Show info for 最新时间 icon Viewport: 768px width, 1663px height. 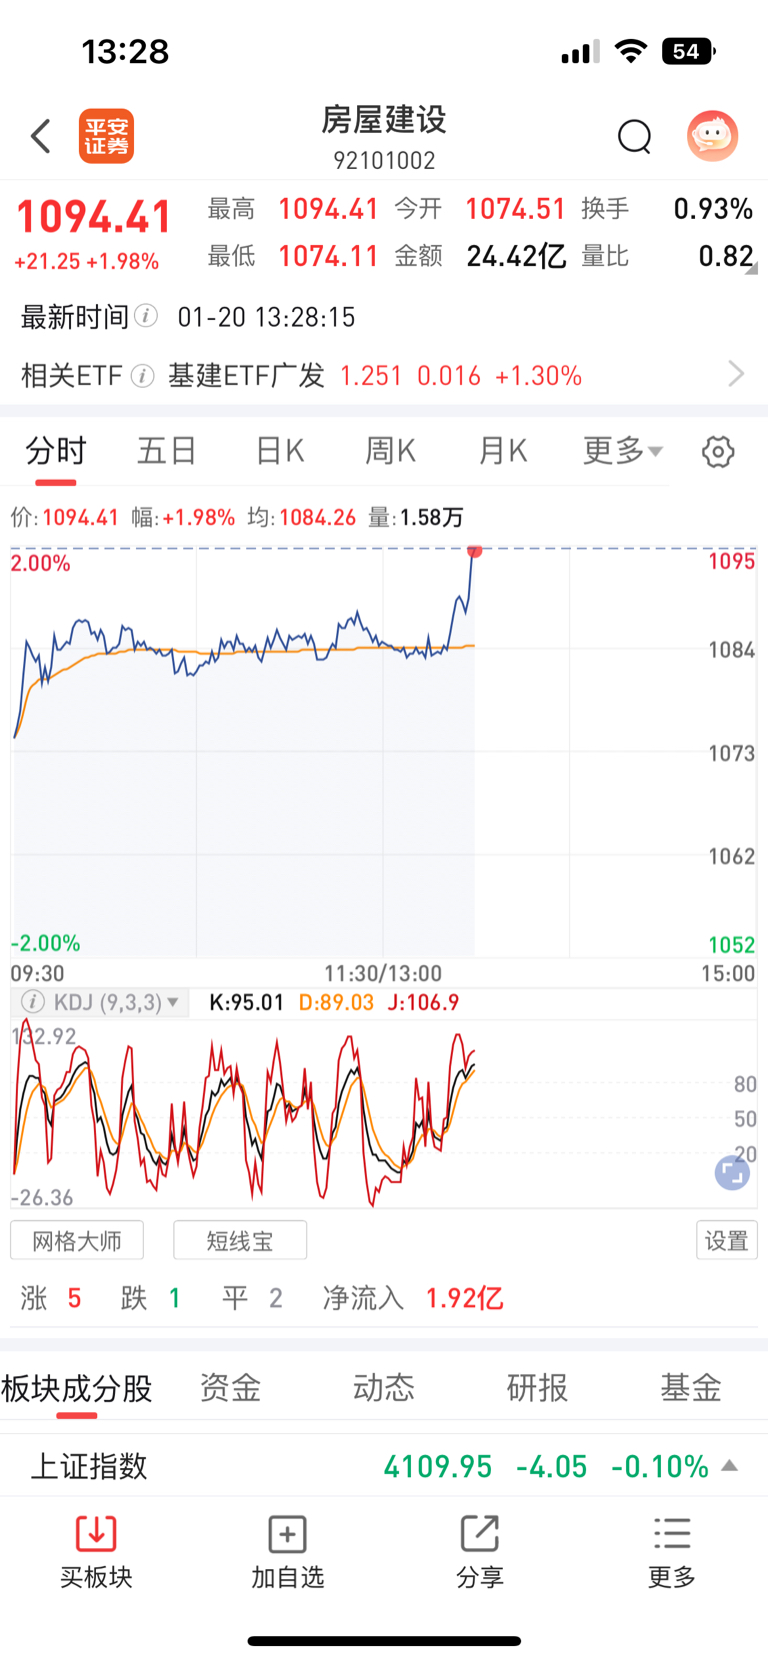coord(146,316)
